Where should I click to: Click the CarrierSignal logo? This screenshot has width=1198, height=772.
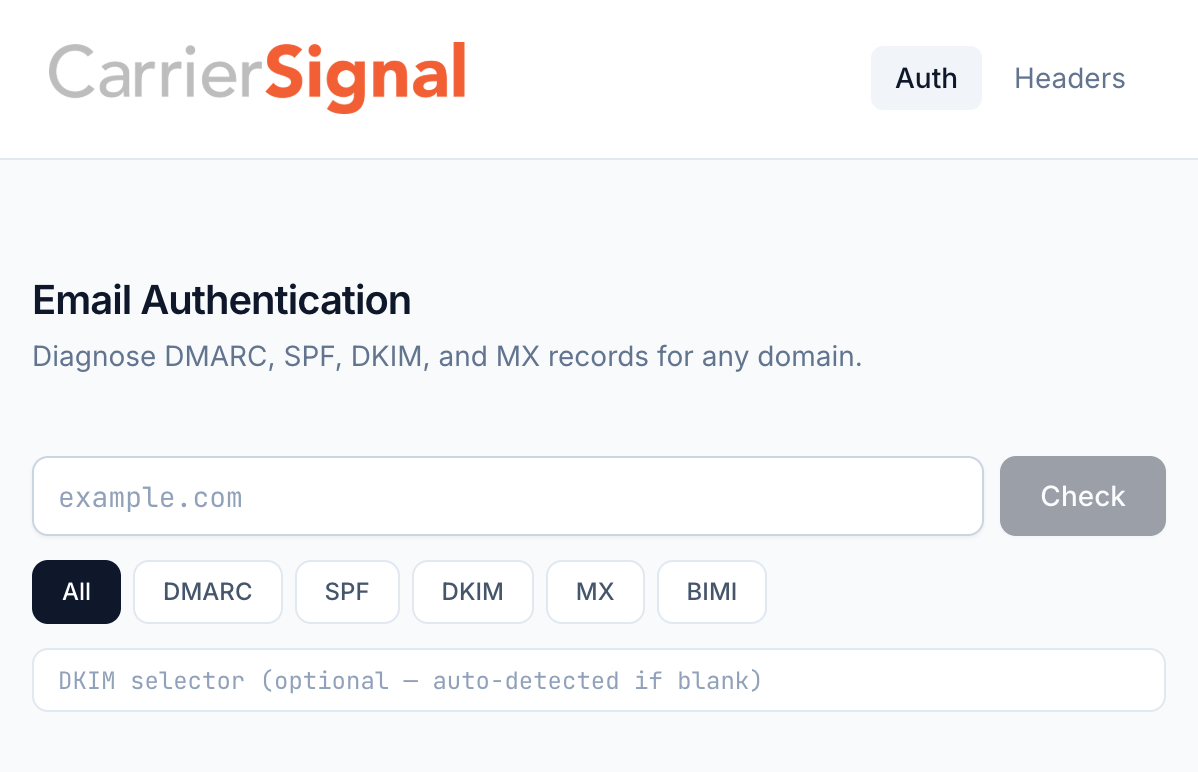pyautogui.click(x=258, y=76)
